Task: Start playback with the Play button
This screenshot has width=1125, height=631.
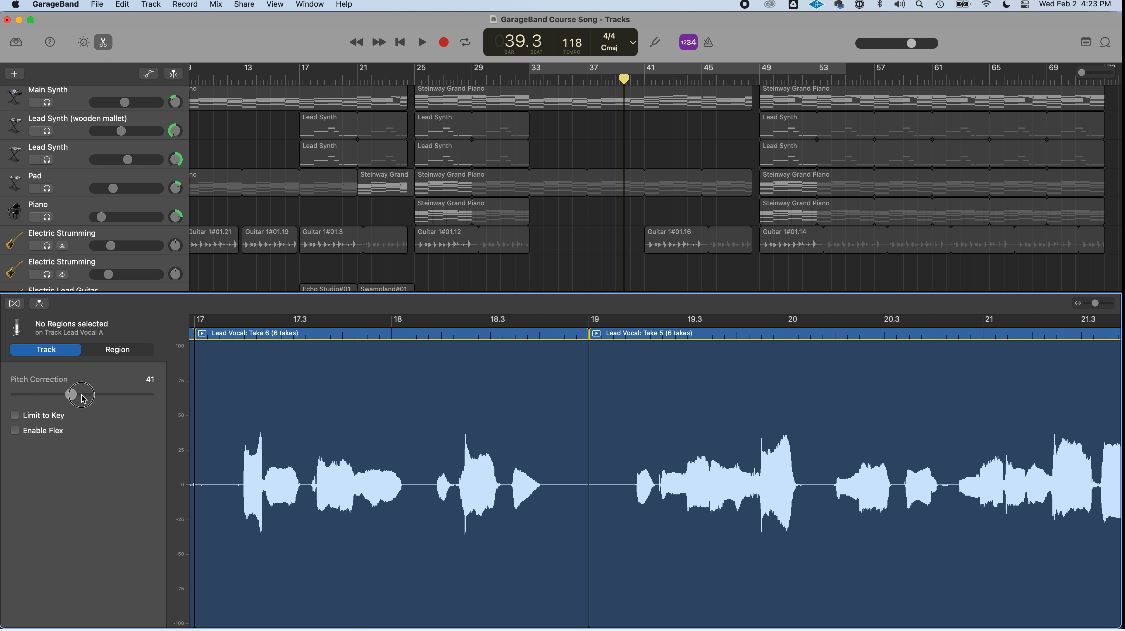Action: tap(422, 42)
